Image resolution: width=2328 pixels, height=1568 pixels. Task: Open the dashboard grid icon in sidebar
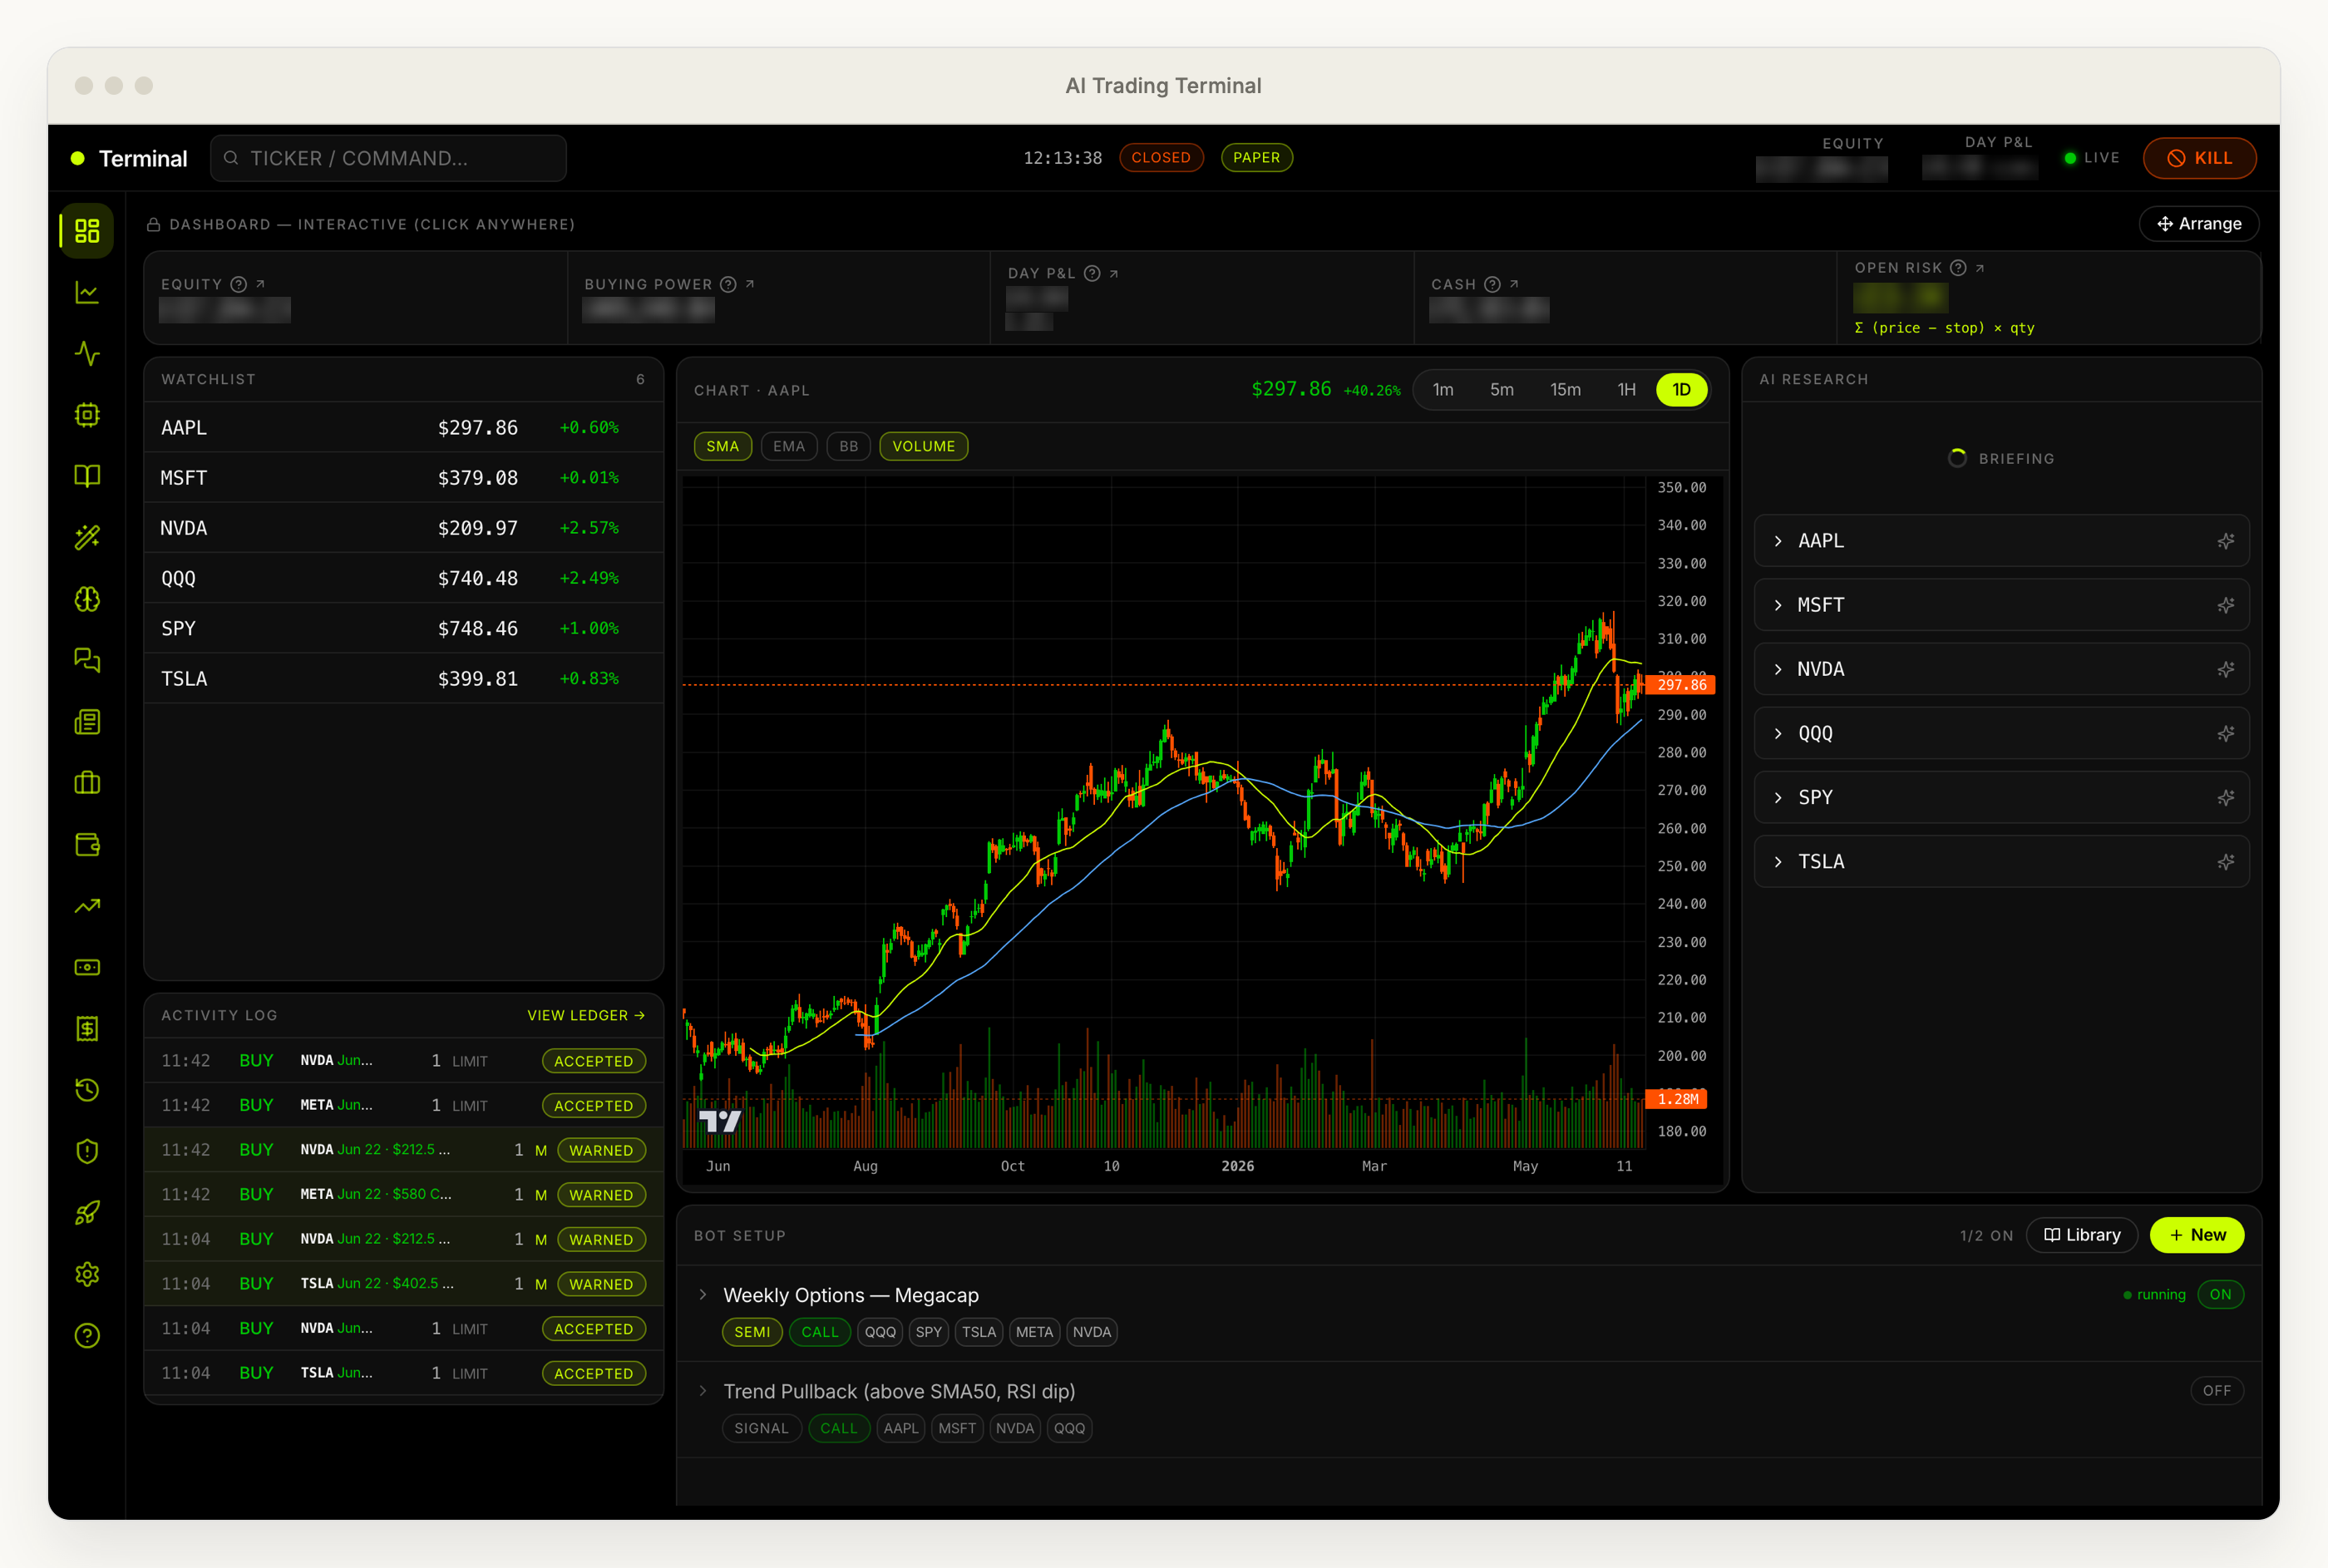[87, 231]
